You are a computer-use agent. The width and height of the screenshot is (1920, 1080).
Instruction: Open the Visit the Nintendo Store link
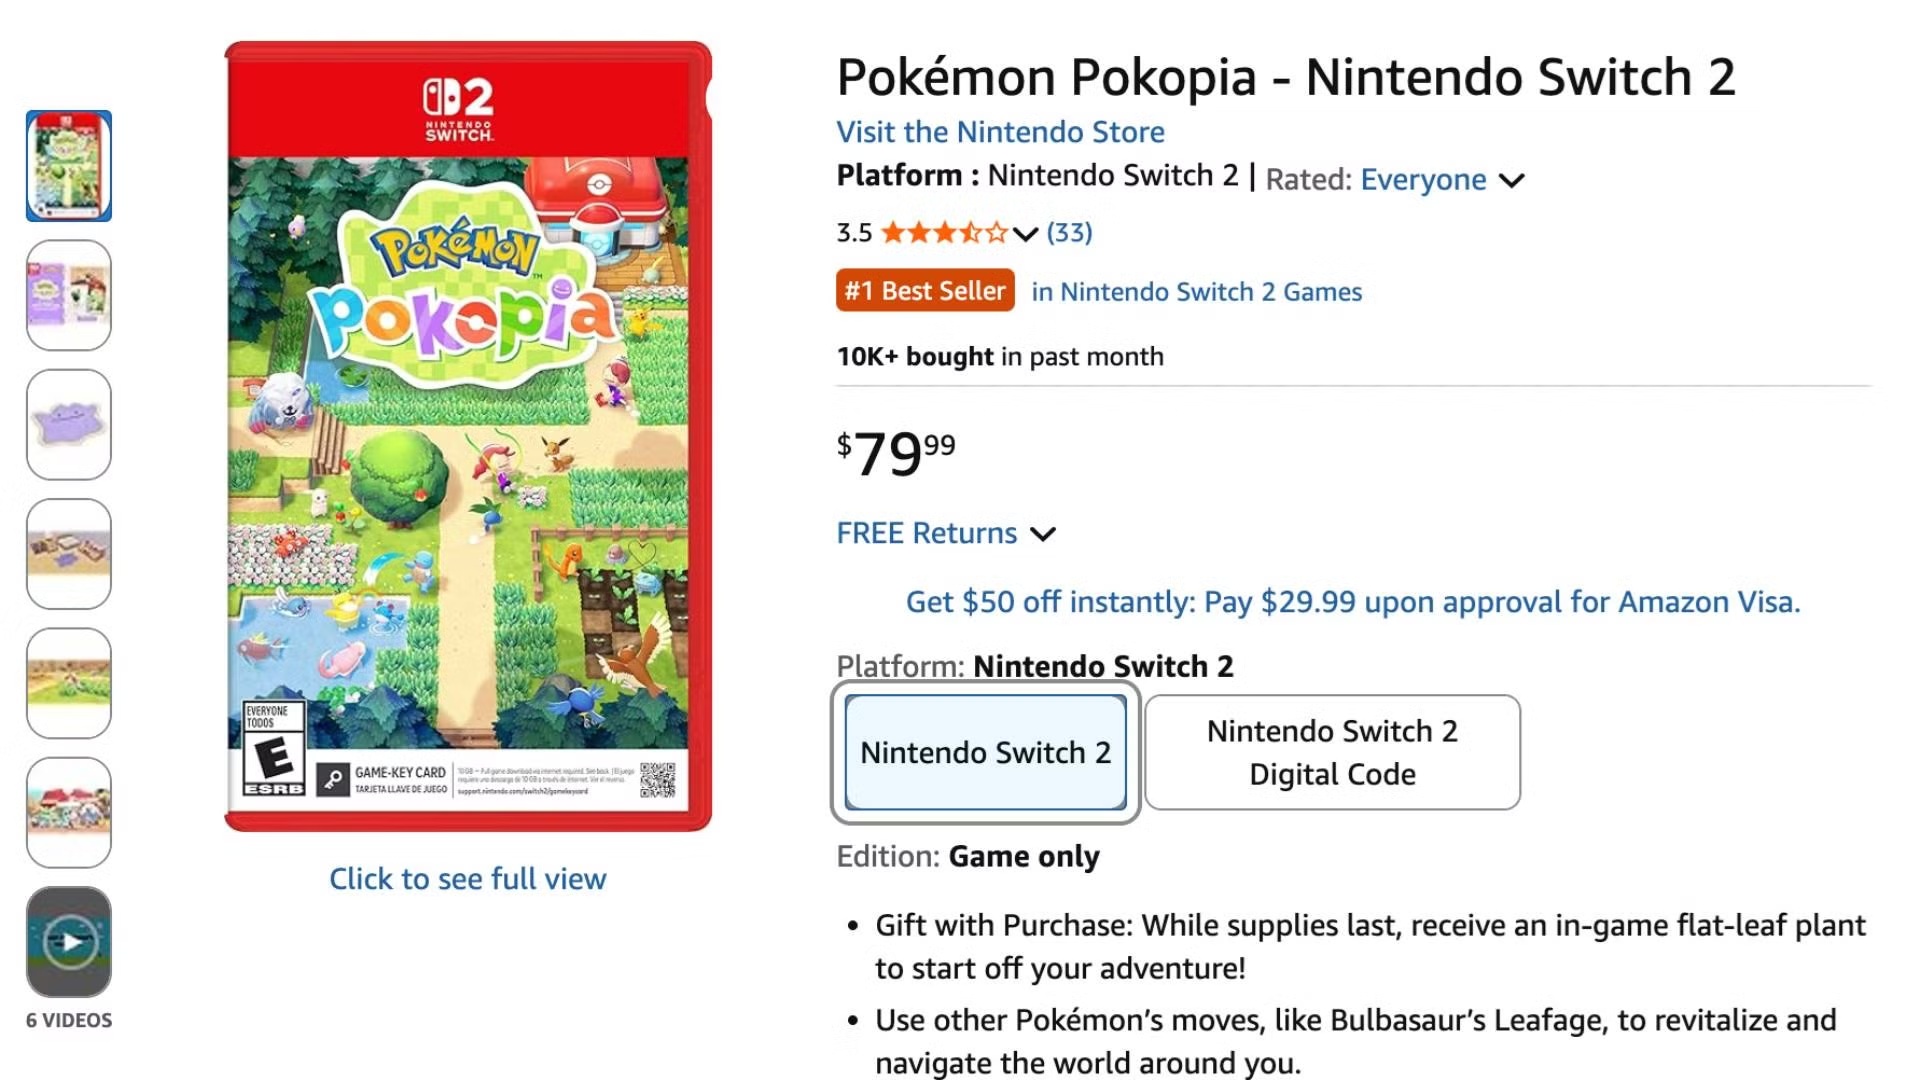tap(1000, 132)
